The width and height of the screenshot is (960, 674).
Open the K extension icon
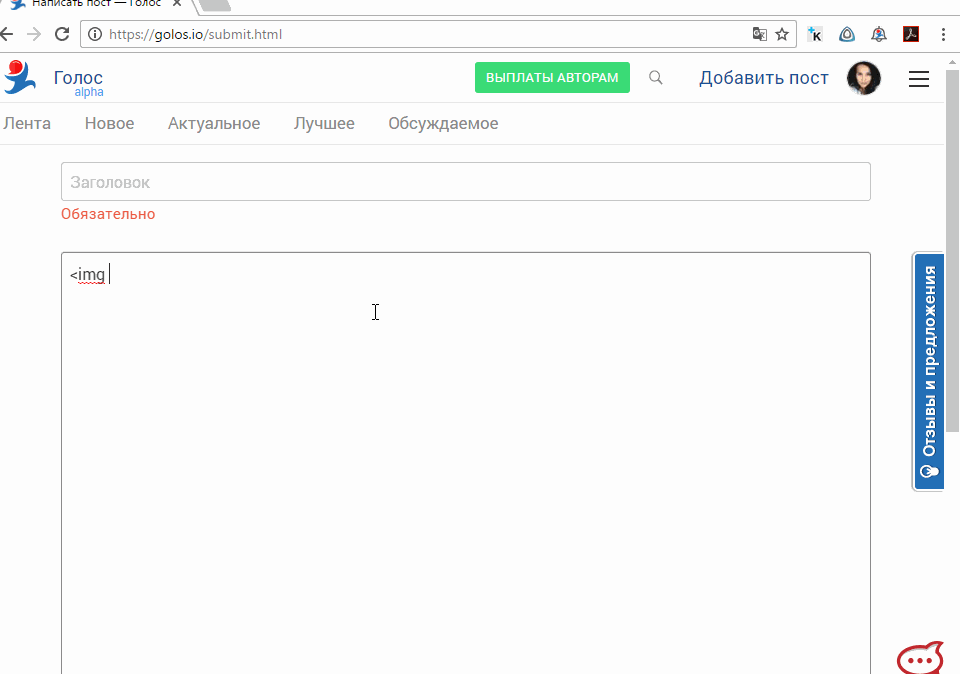click(815, 34)
